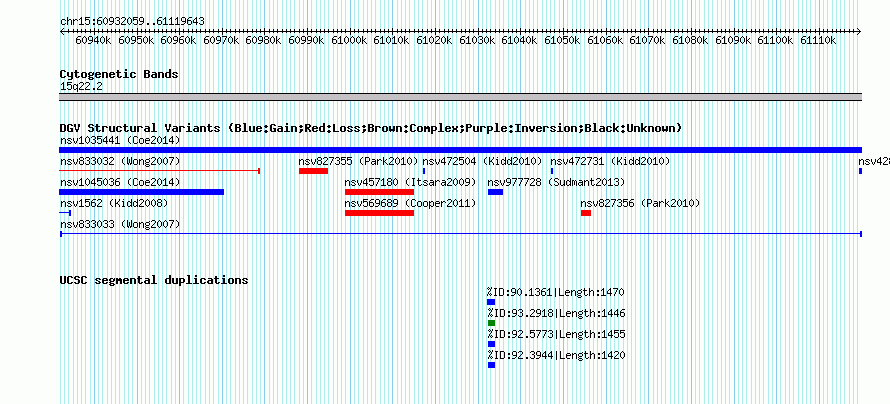Select the 60970k ruler position label
Screen dimensions: 890x404
tap(222, 41)
